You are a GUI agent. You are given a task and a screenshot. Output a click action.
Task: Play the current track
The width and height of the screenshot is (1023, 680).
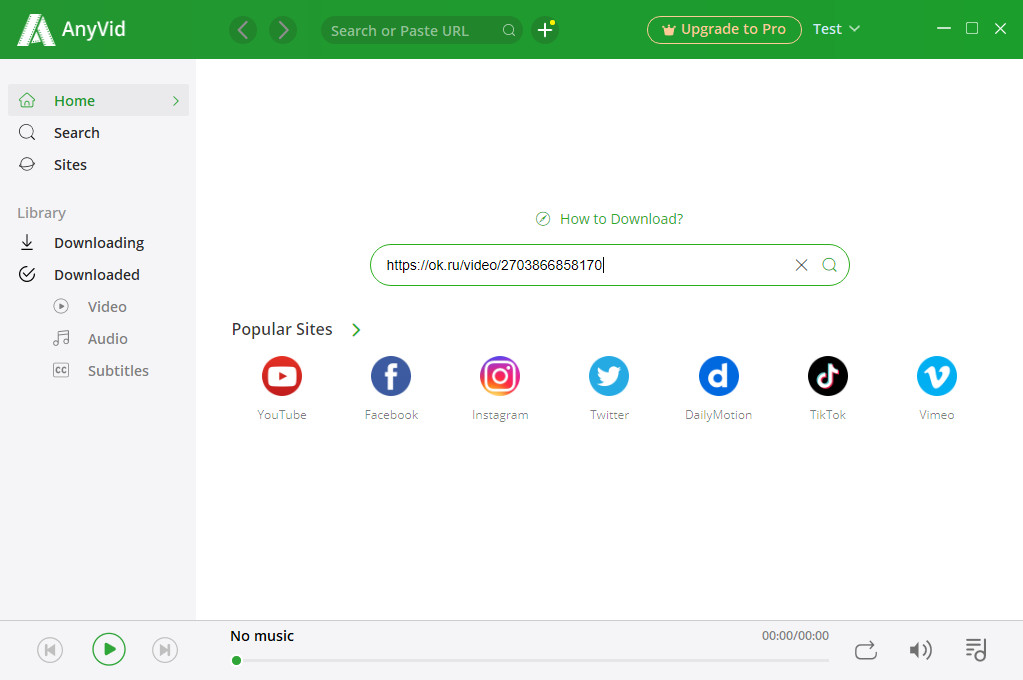click(109, 649)
